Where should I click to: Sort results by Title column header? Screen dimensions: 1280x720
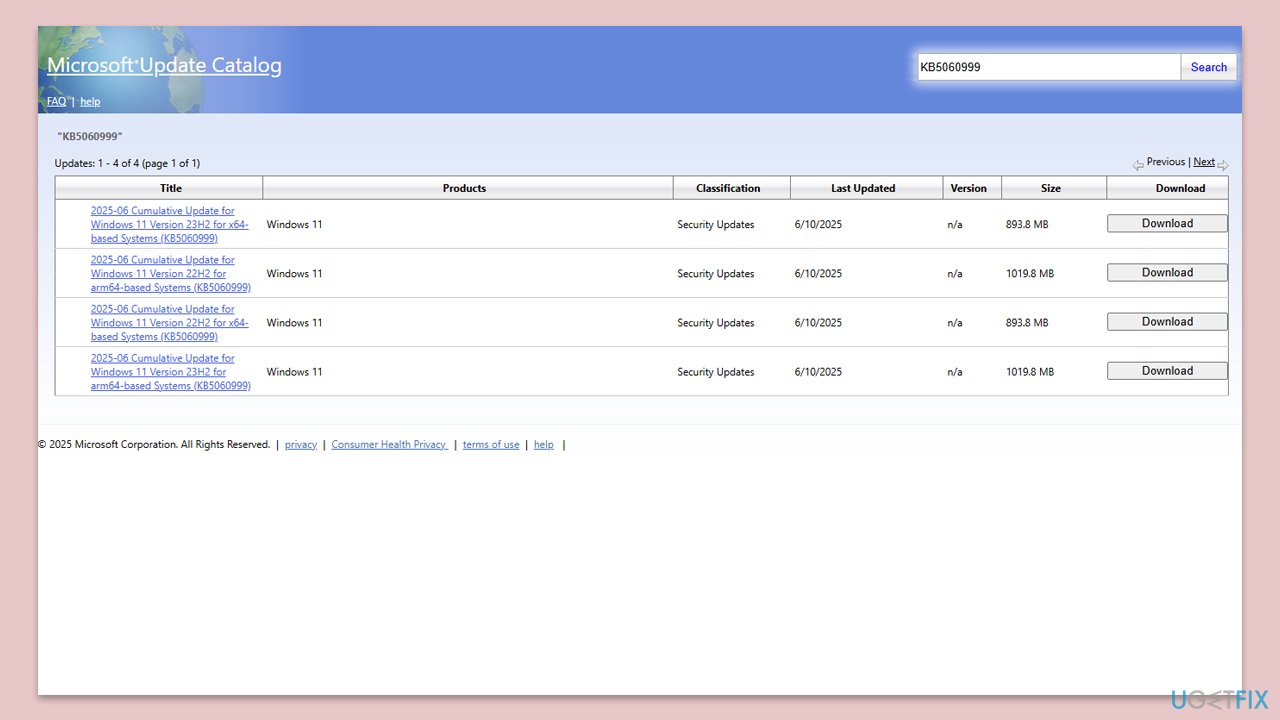[171, 188]
